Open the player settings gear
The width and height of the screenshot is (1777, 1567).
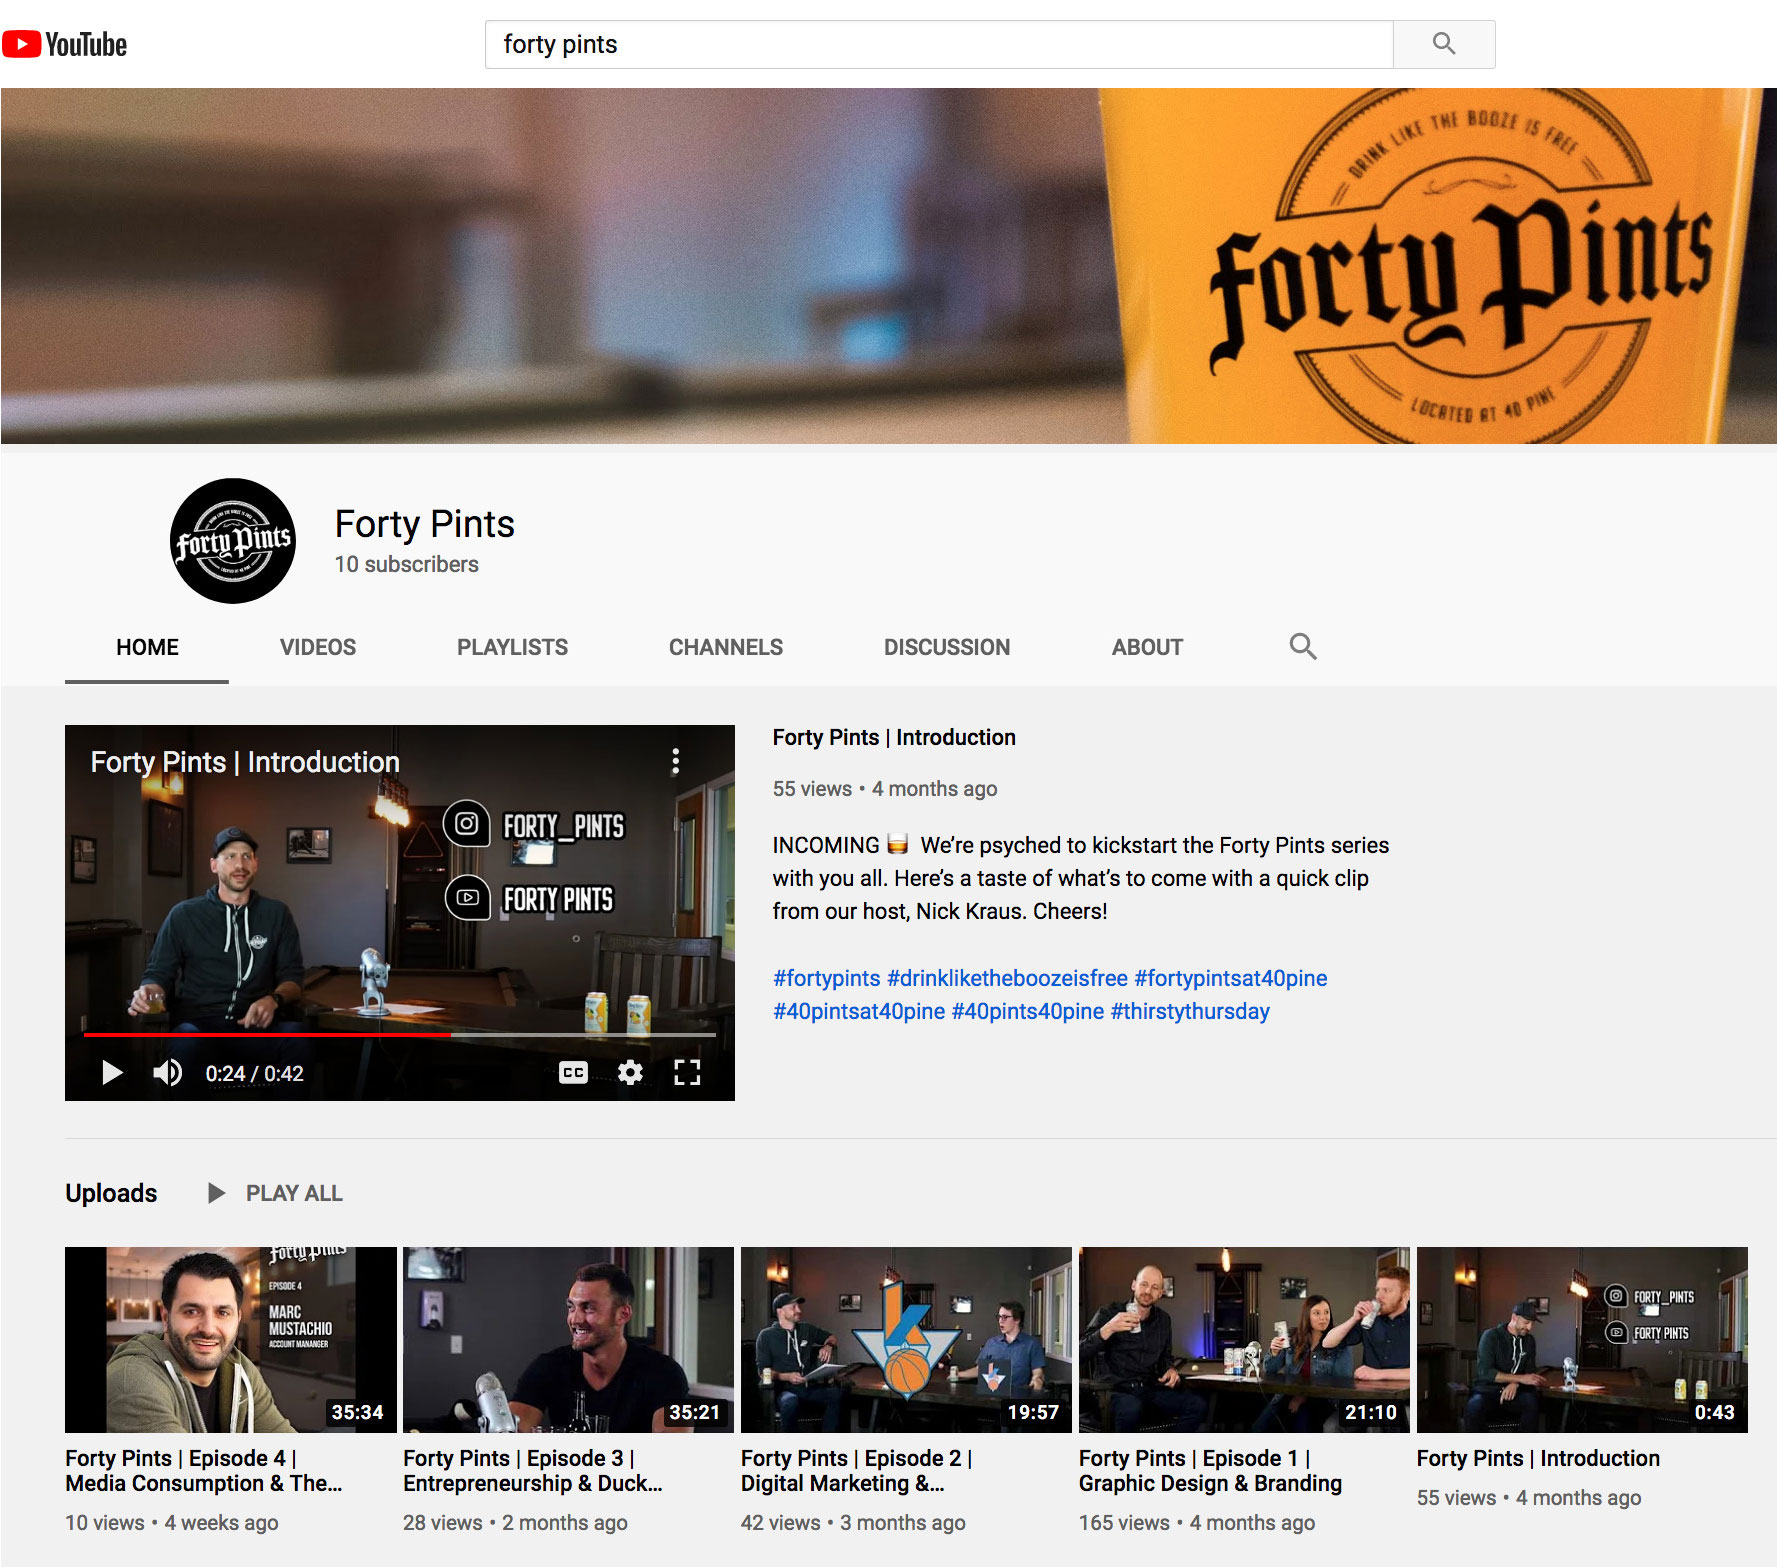coord(630,1073)
